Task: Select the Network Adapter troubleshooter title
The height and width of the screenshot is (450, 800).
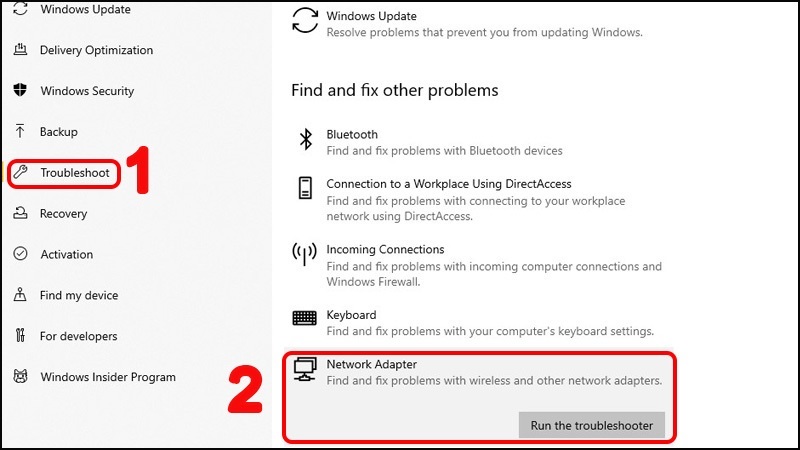Action: pyautogui.click(x=371, y=364)
